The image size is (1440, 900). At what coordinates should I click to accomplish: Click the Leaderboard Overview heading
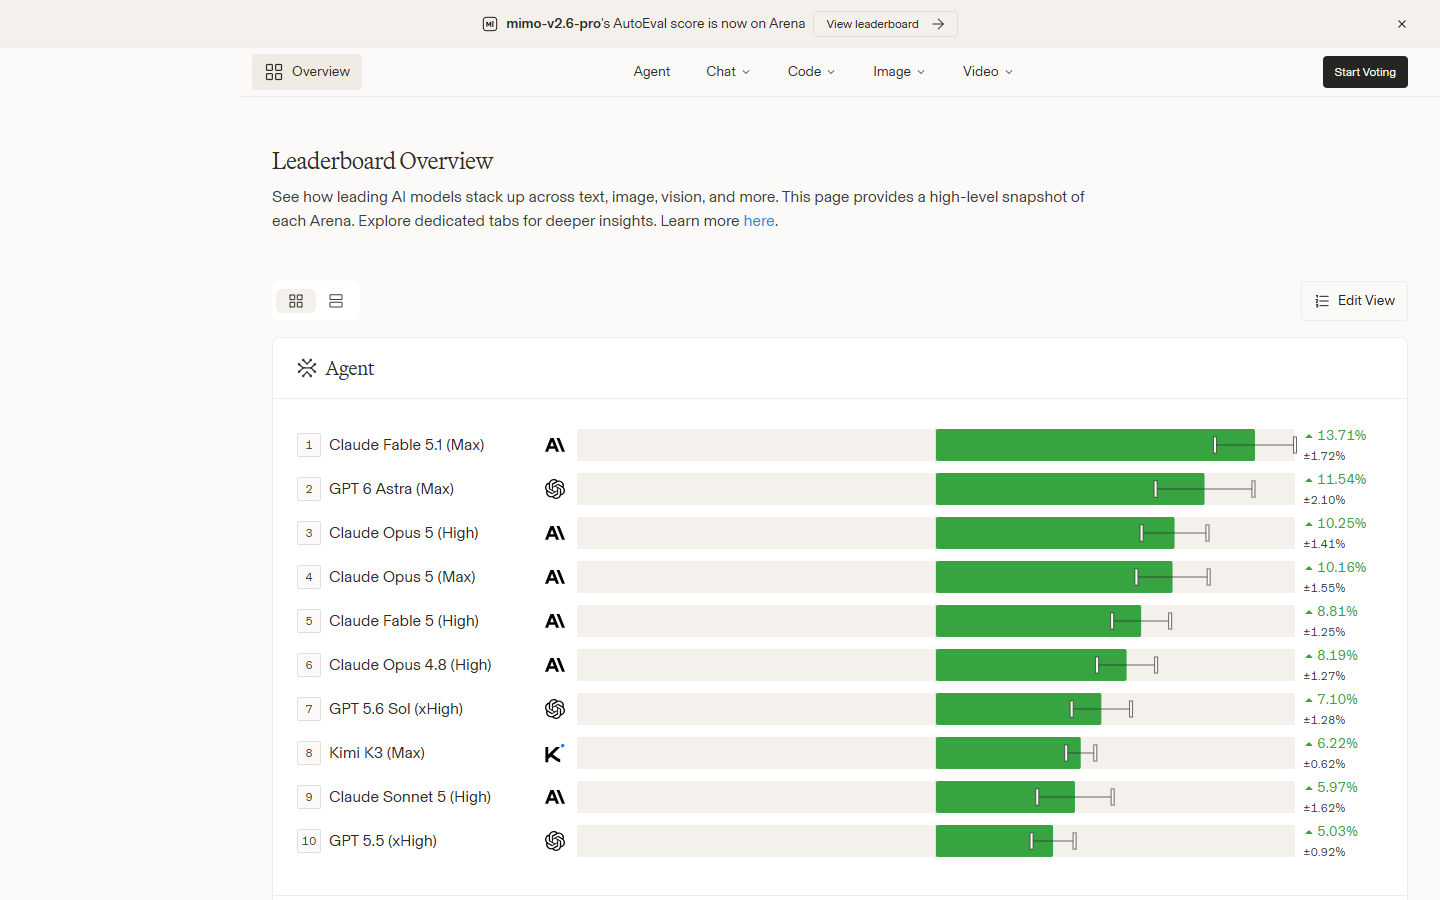383,161
